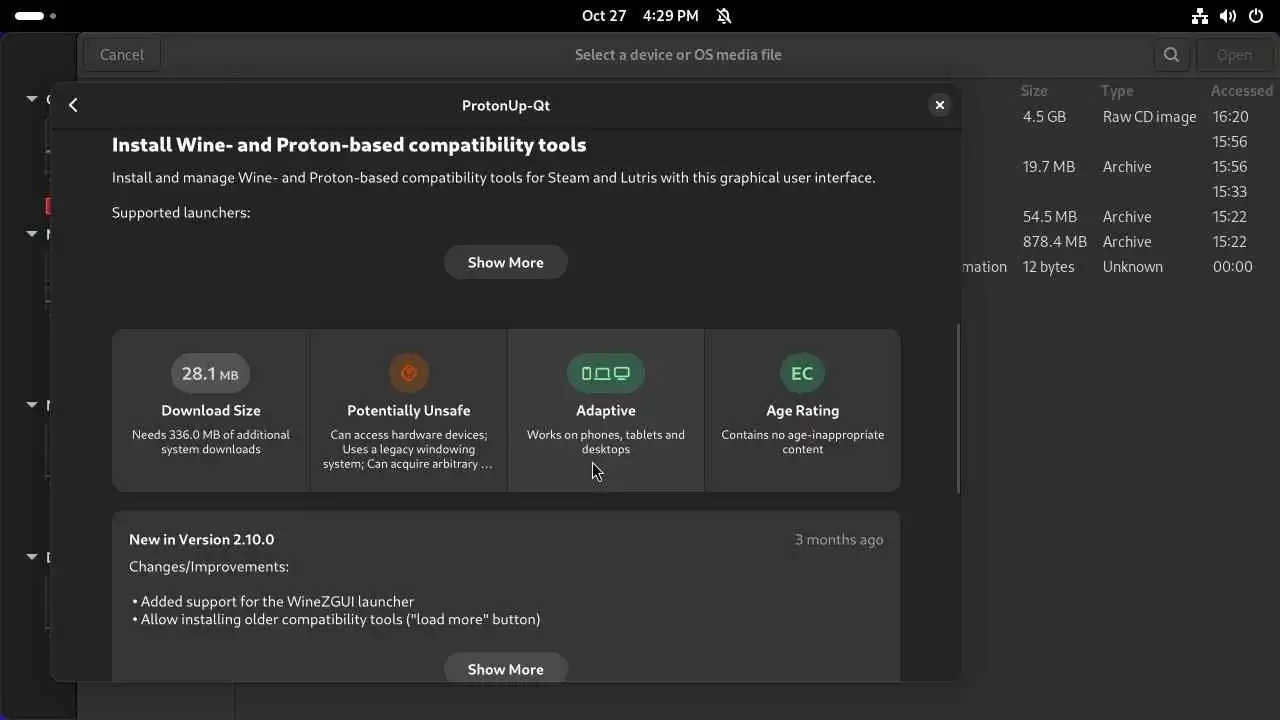Open the Download Size info card text
This screenshot has height=720, width=1280.
point(211,410)
